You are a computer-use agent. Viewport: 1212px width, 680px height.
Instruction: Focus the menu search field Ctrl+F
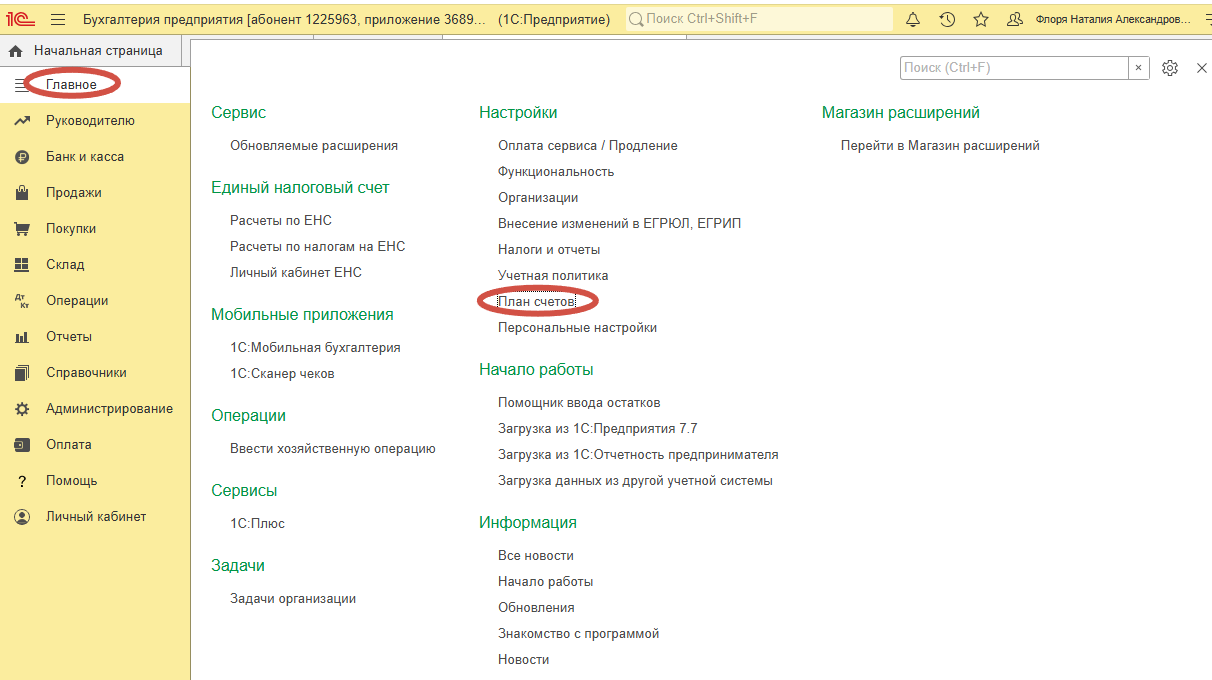click(1013, 68)
